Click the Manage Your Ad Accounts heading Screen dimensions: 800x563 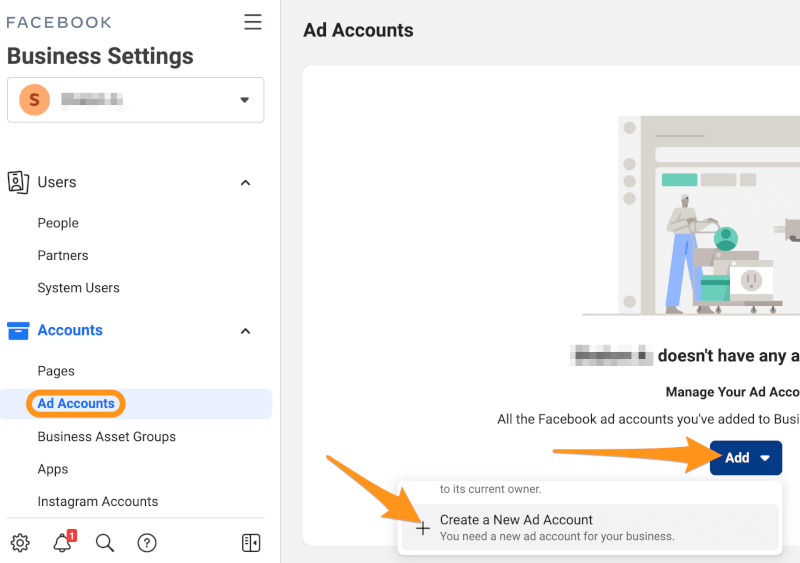coord(733,392)
